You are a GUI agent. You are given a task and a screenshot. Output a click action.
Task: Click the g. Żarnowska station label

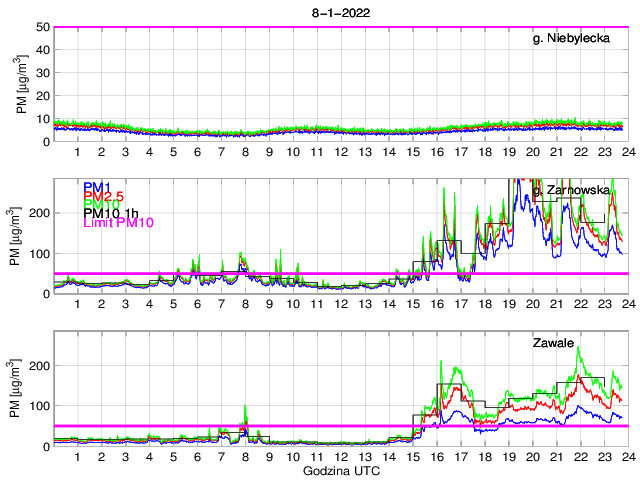click(571, 191)
